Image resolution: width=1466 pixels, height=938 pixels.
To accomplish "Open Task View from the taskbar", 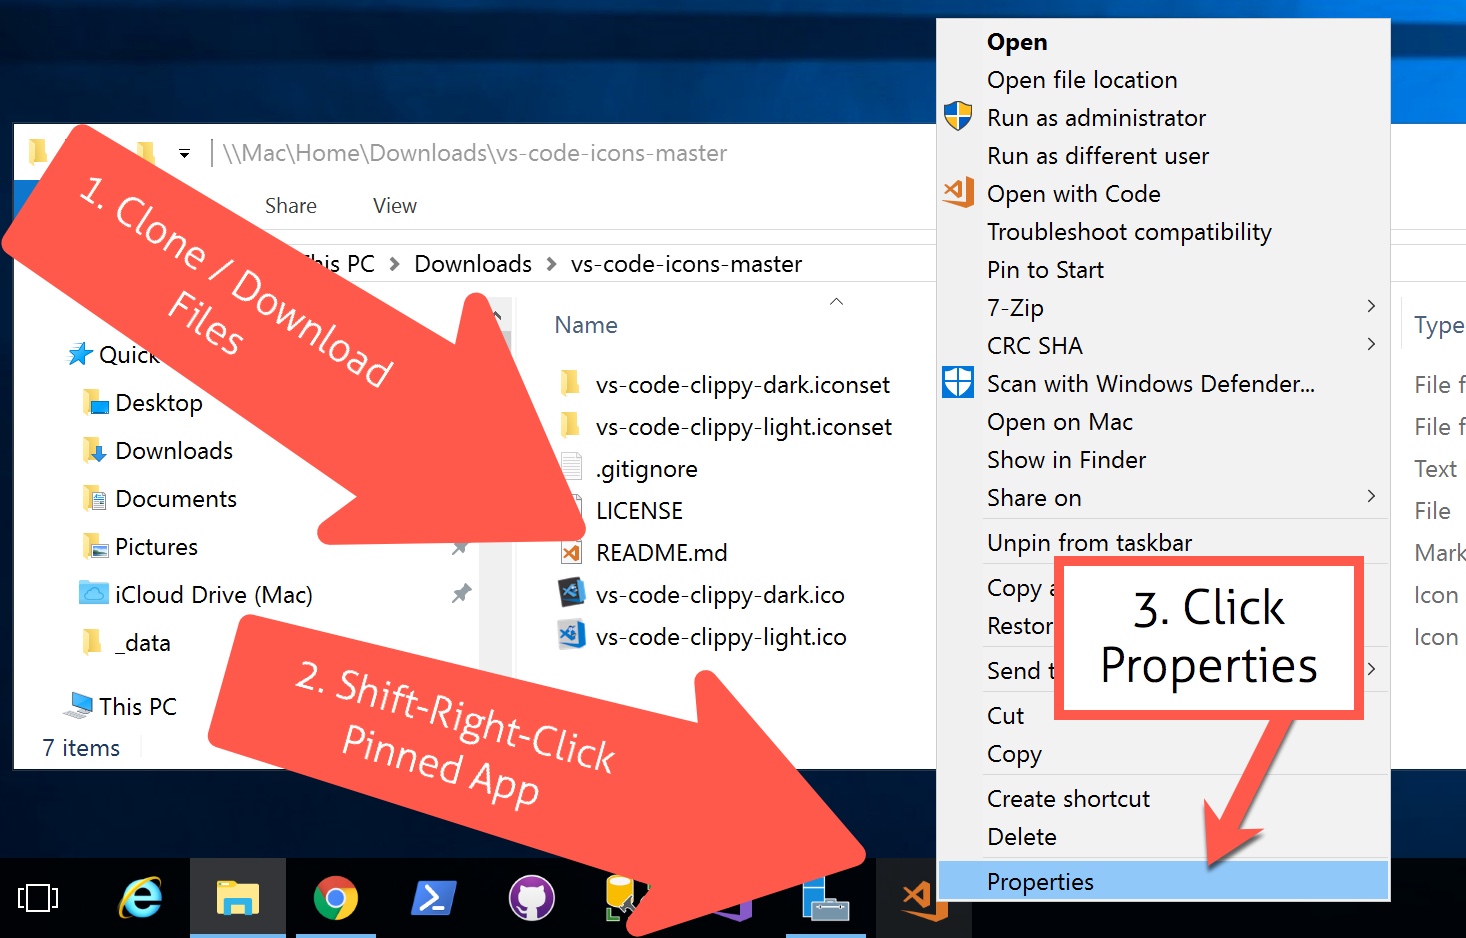I will [x=37, y=898].
